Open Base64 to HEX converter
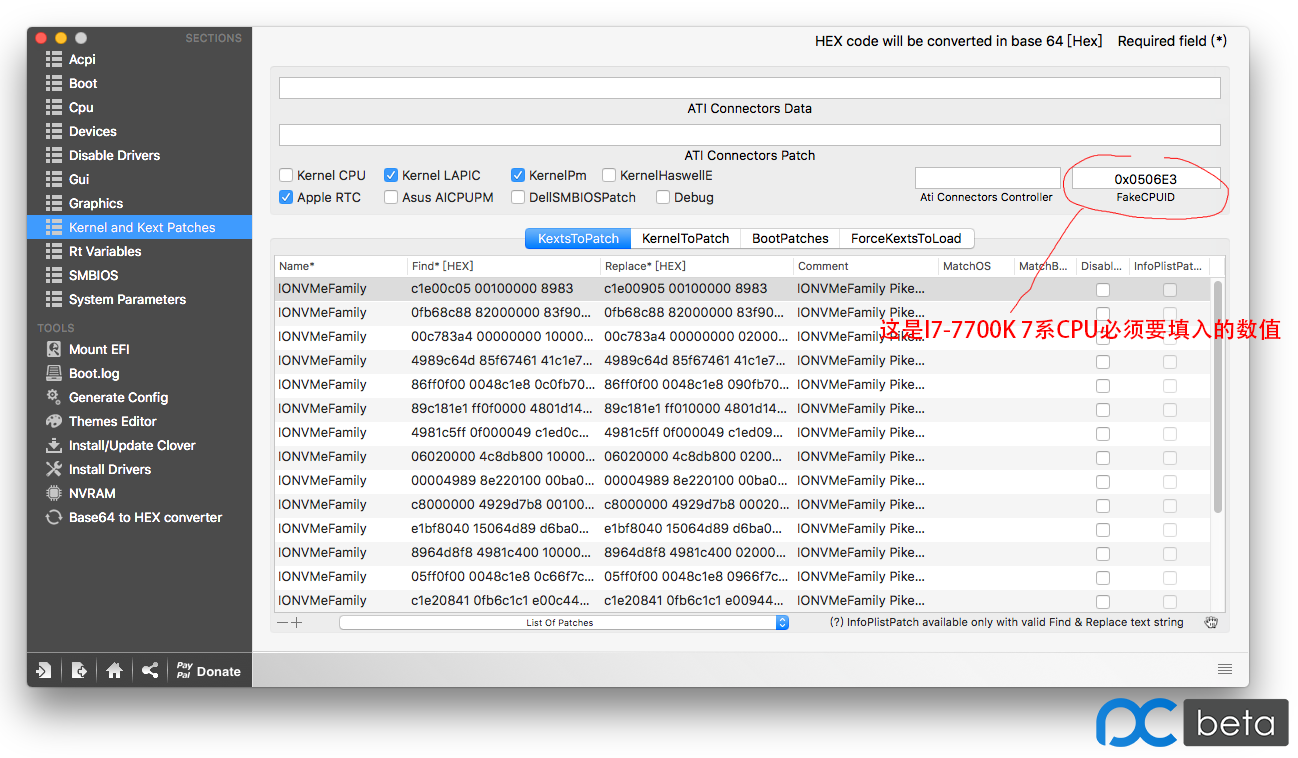This screenshot has height=758, width=1298. tap(145, 517)
